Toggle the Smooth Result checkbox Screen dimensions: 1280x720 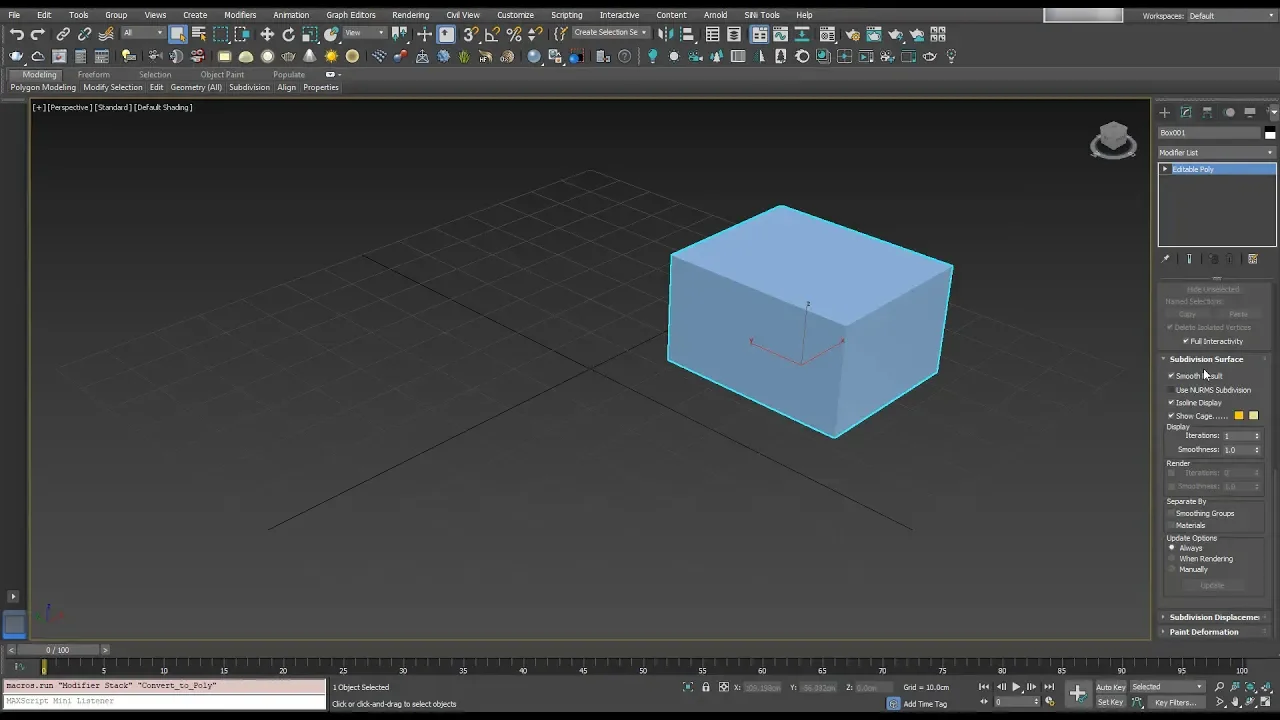[x=1171, y=376]
